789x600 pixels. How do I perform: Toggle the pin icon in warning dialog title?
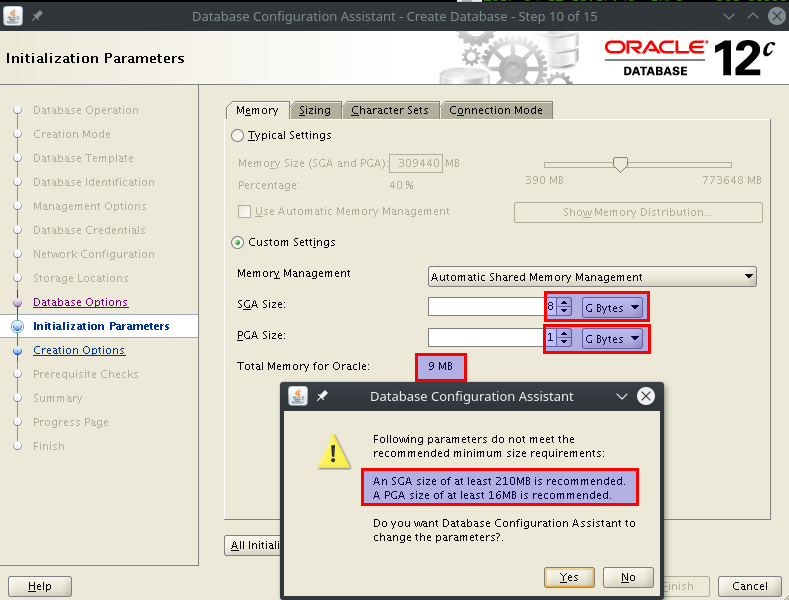pyautogui.click(x=322, y=396)
